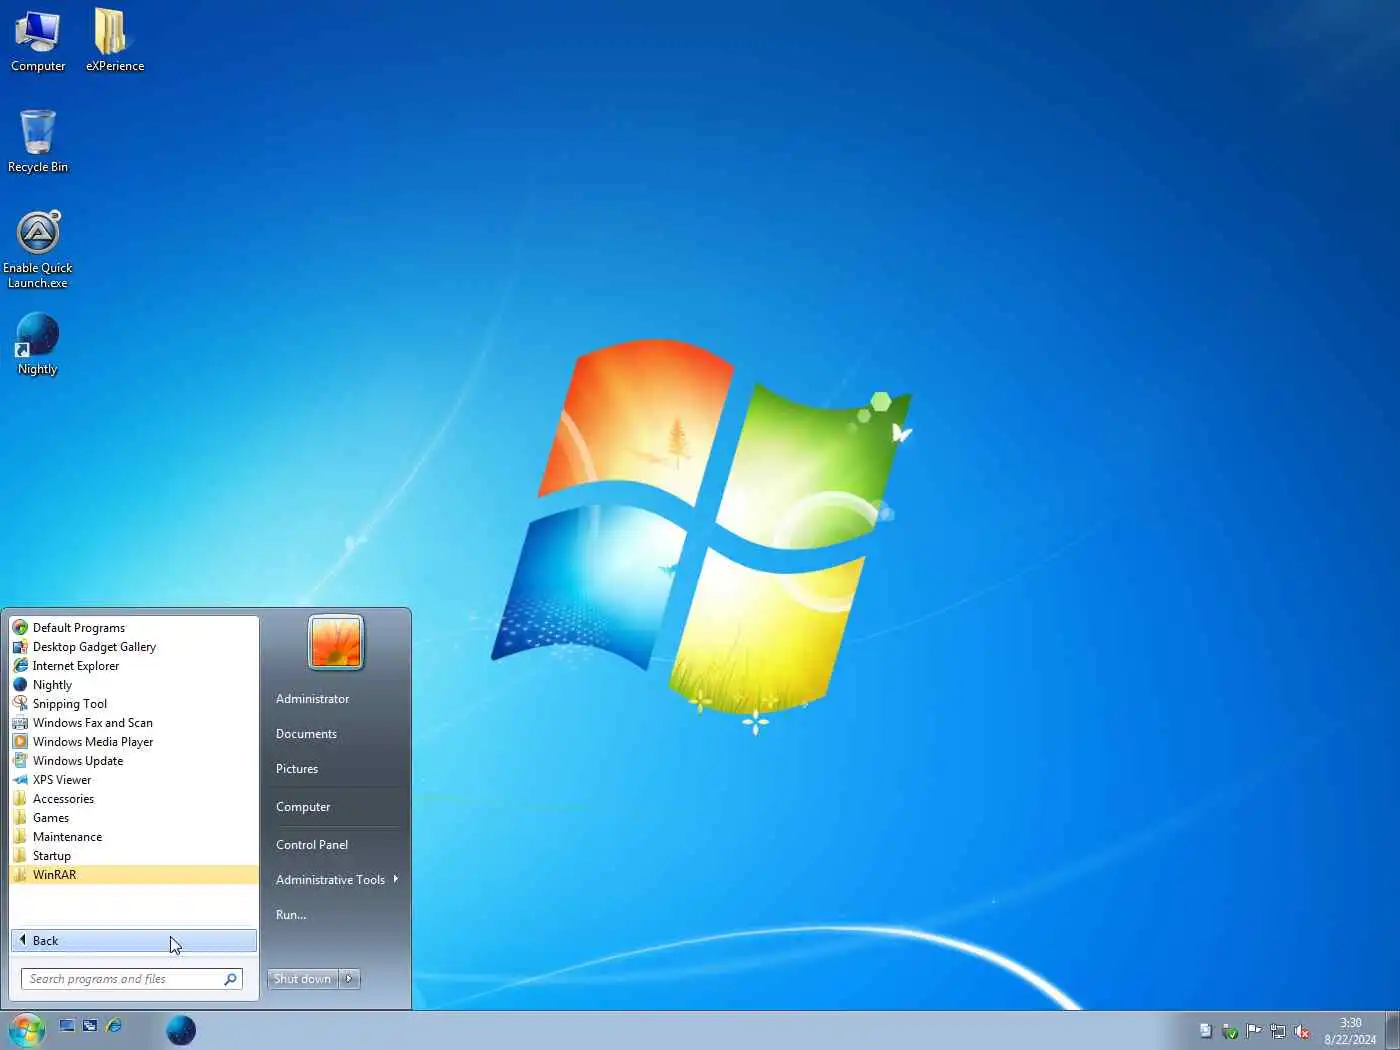This screenshot has height=1050, width=1400.
Task: Click the green shield tray icon
Action: tap(1230, 1031)
